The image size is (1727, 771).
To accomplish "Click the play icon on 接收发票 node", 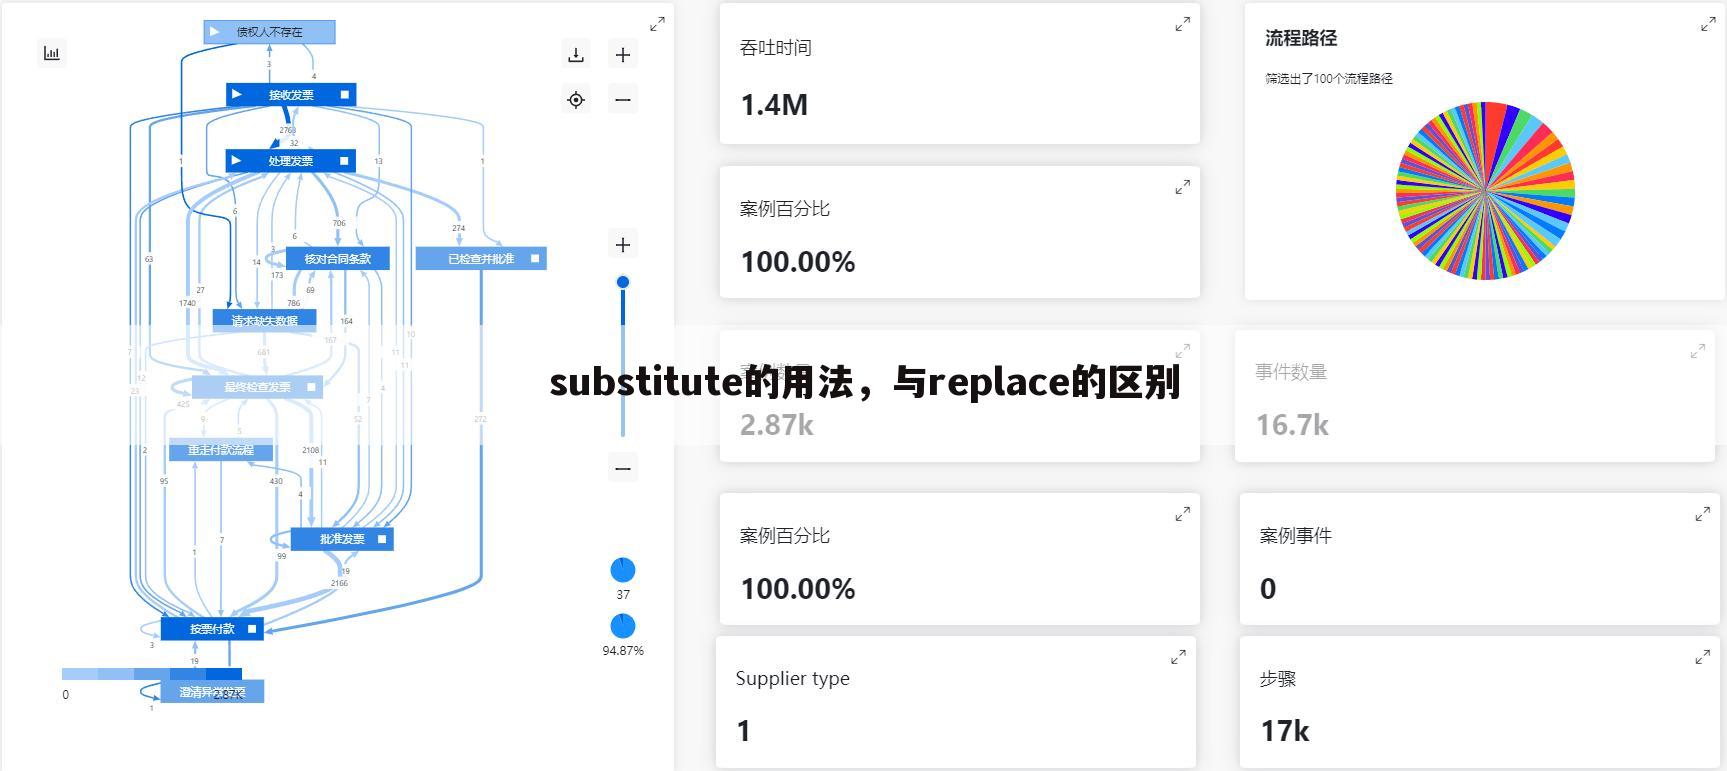I will [x=237, y=94].
